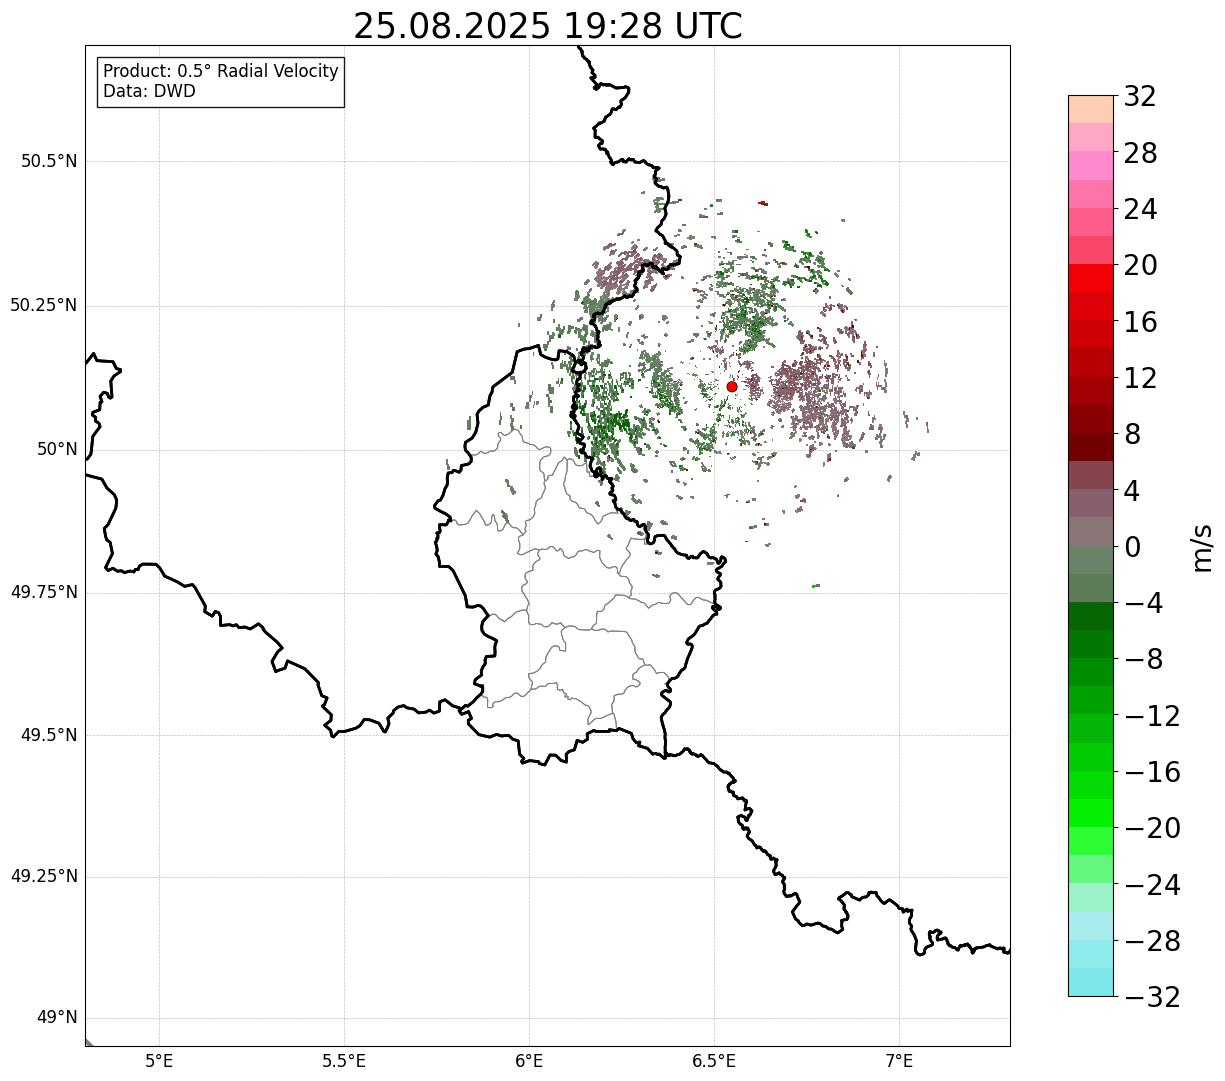Click the title "25.08.2025 19:28 UTC"
The height and width of the screenshot is (1081, 1225).
point(548,26)
